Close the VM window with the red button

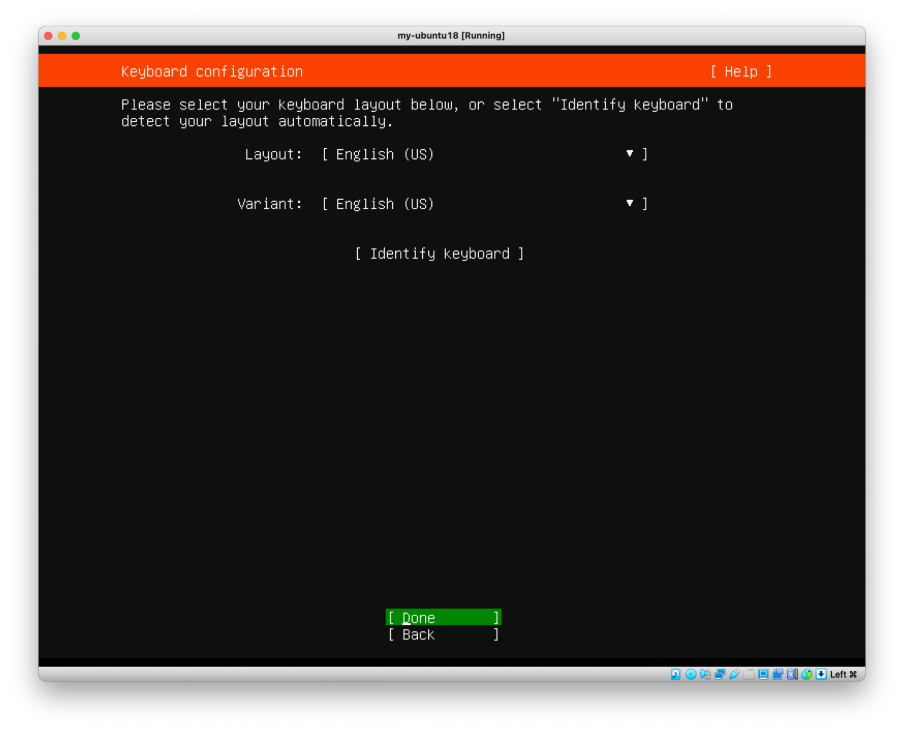(x=48, y=36)
